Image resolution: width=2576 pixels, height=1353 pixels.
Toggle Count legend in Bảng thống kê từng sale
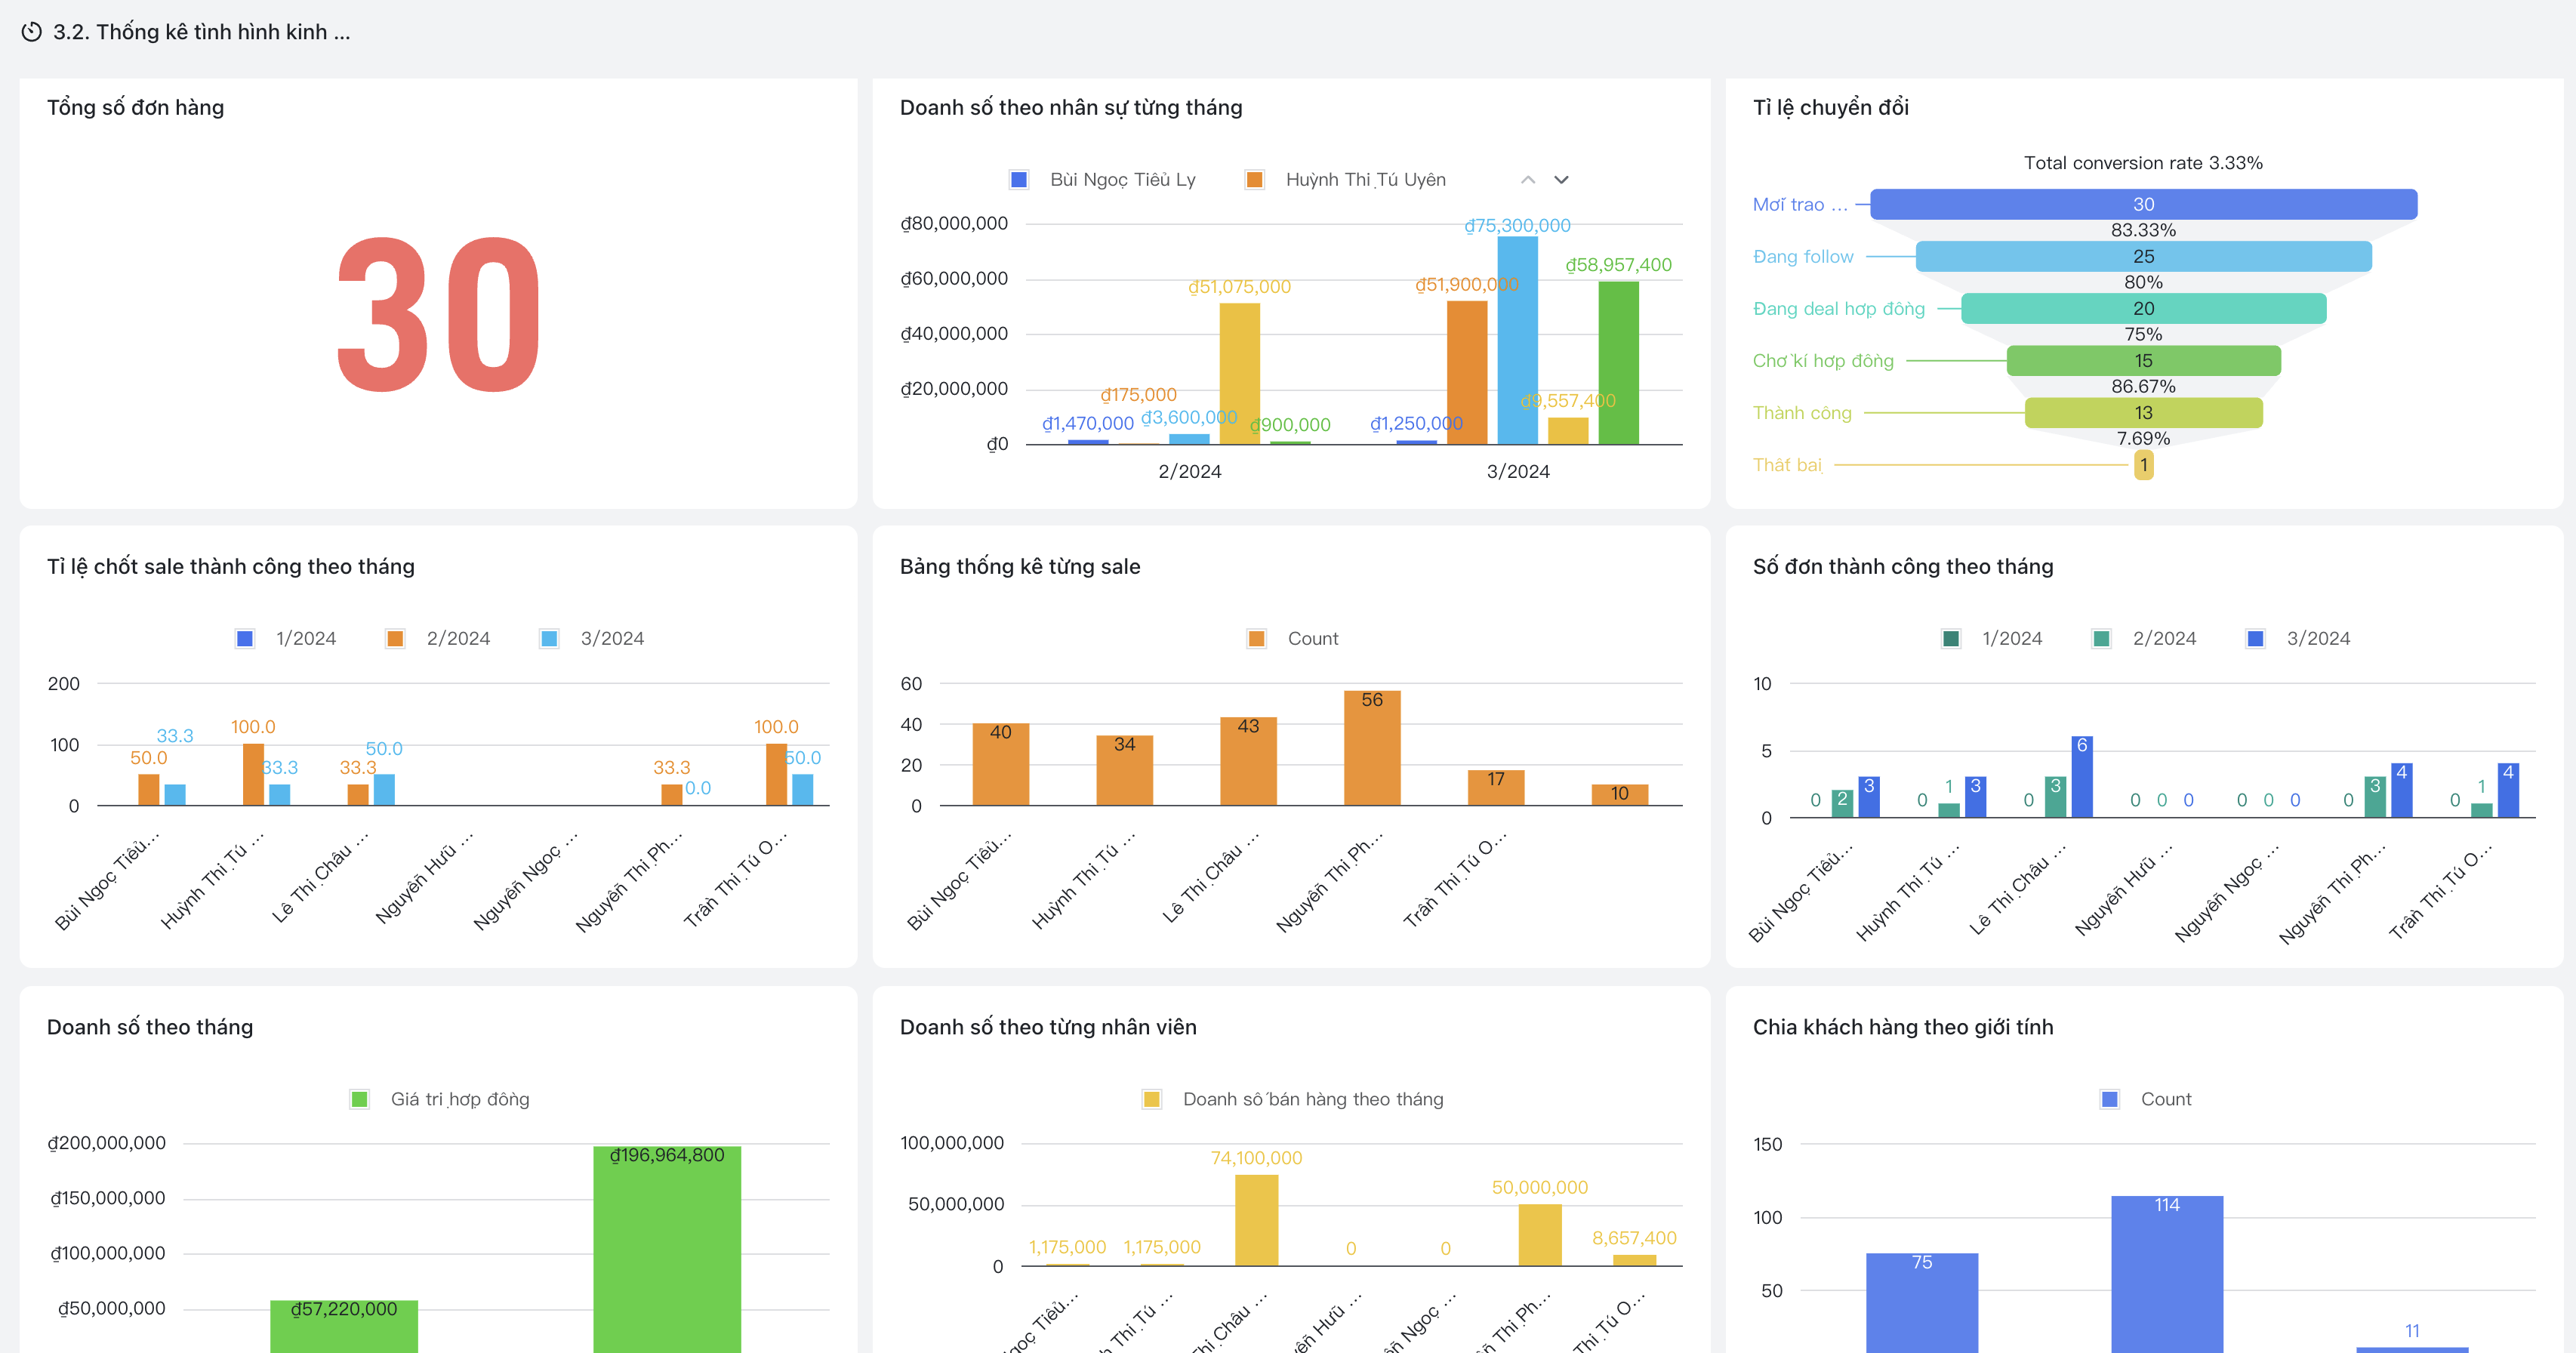[x=1293, y=638]
